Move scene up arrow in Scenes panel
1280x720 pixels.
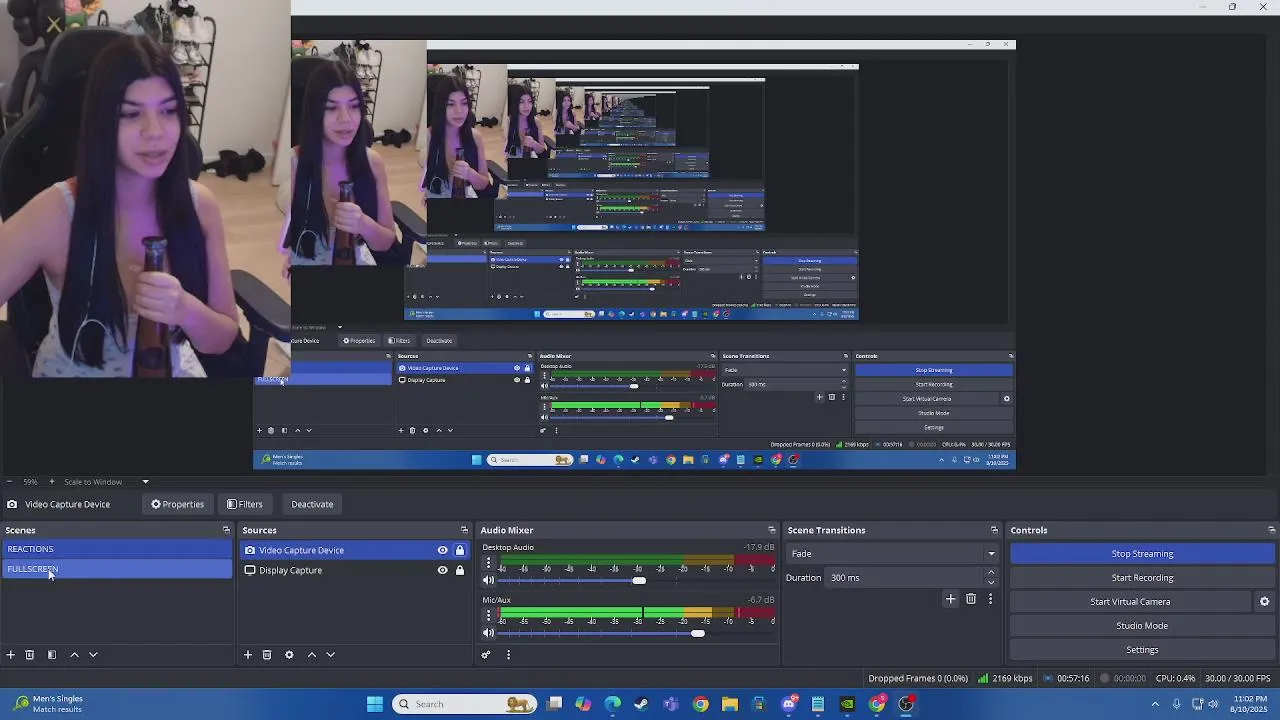(x=74, y=655)
